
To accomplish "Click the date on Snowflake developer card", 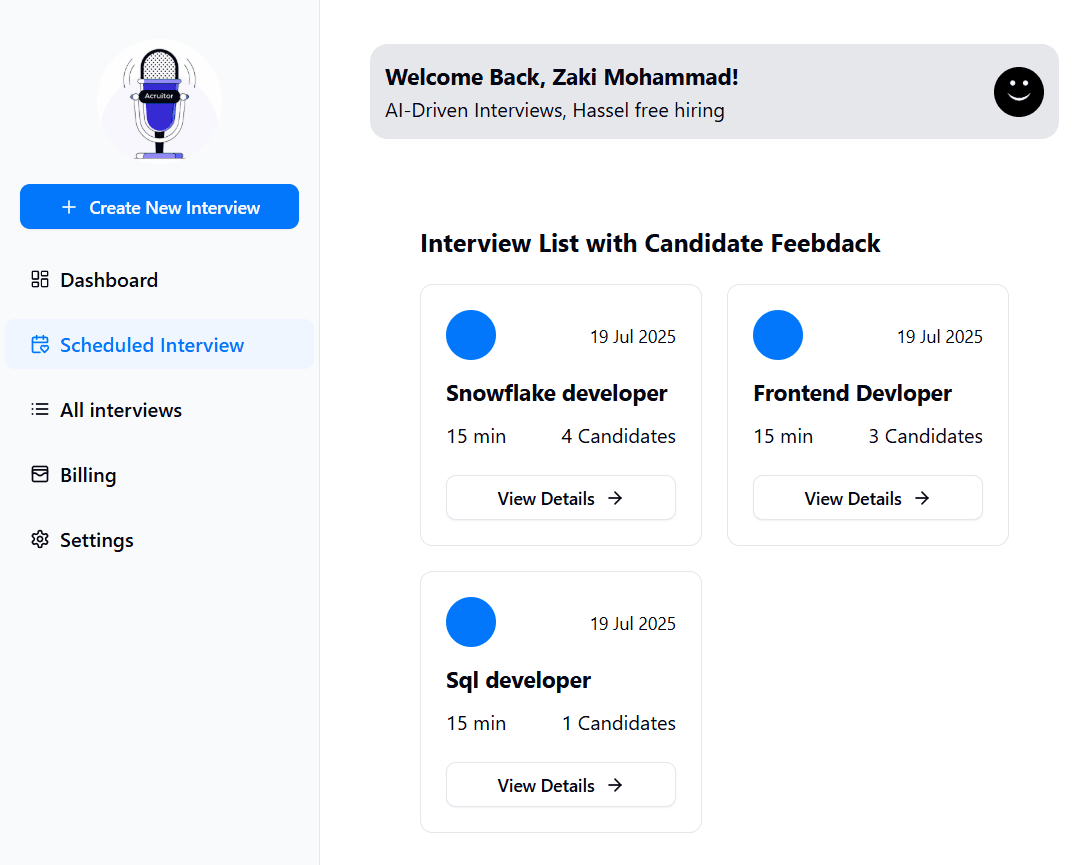I will point(632,337).
